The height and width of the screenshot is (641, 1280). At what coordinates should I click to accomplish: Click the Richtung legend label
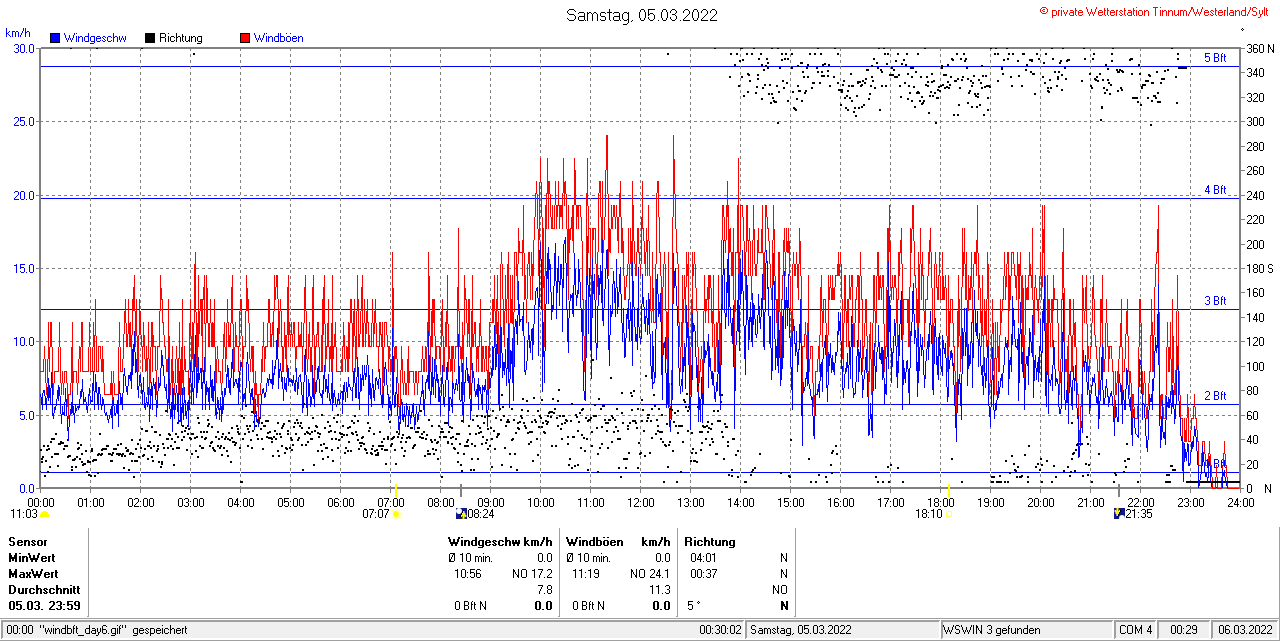pyautogui.click(x=181, y=38)
